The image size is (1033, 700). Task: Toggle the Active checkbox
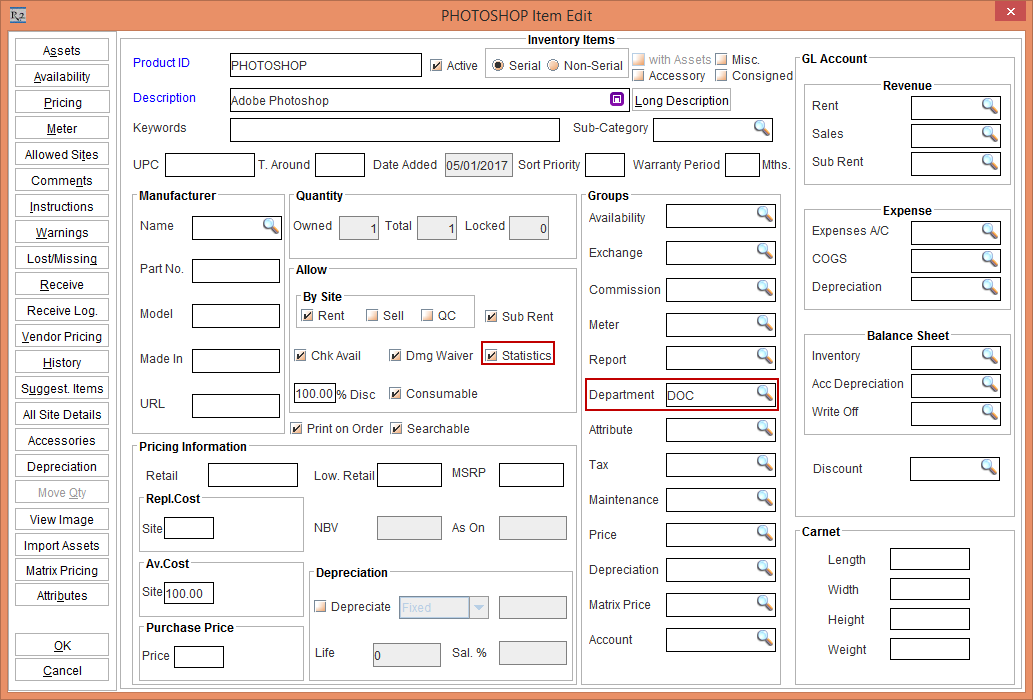[436, 66]
